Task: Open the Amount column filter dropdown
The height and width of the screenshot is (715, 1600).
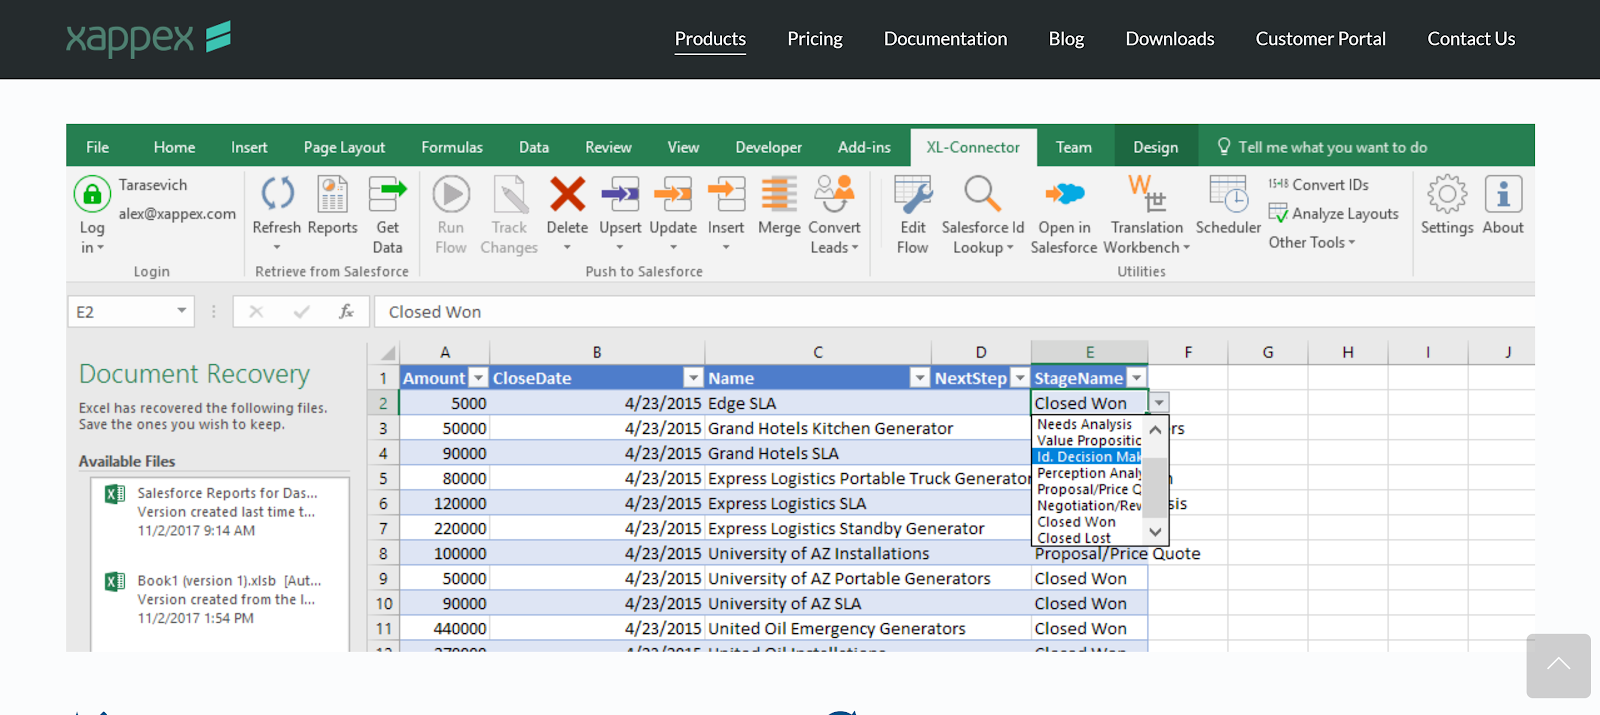Action: point(478,378)
